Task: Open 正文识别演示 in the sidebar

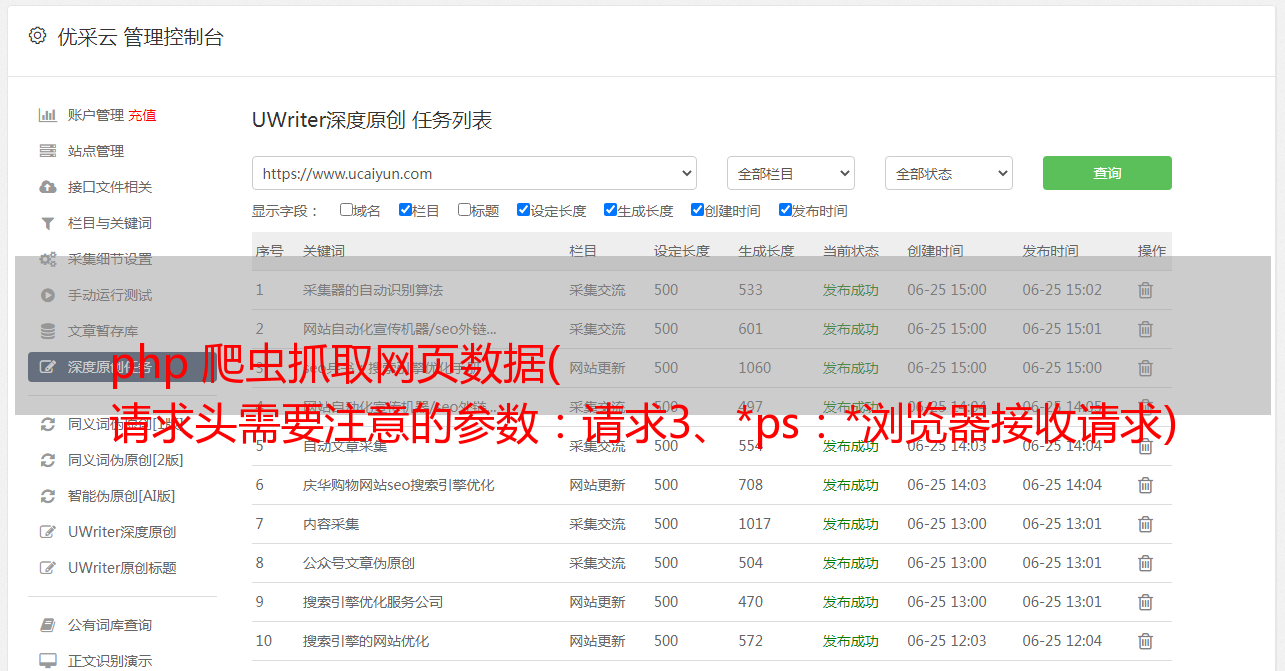Action: [x=110, y=661]
